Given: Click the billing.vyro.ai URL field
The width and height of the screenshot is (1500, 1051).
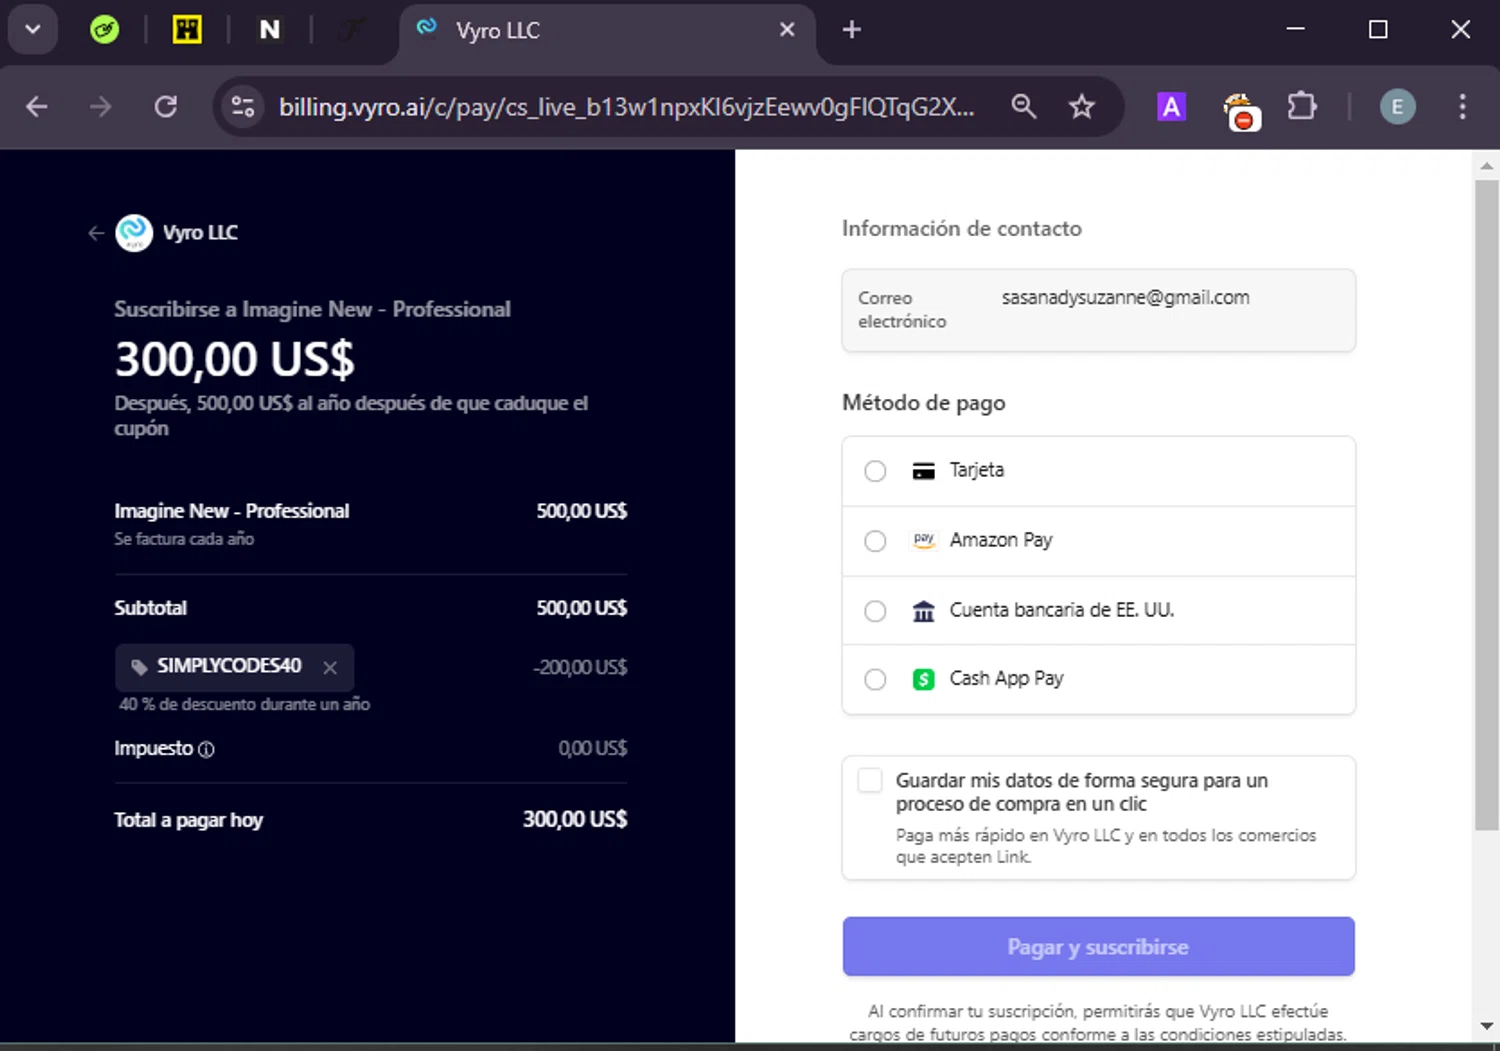Looking at the screenshot, I should tap(626, 107).
